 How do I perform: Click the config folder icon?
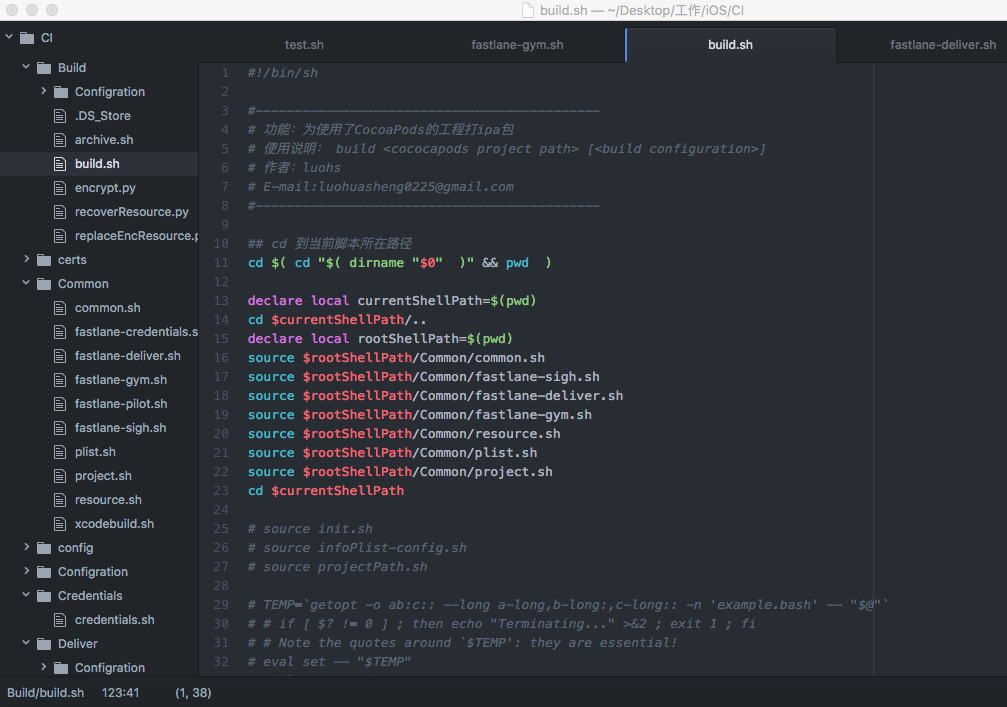(x=44, y=548)
